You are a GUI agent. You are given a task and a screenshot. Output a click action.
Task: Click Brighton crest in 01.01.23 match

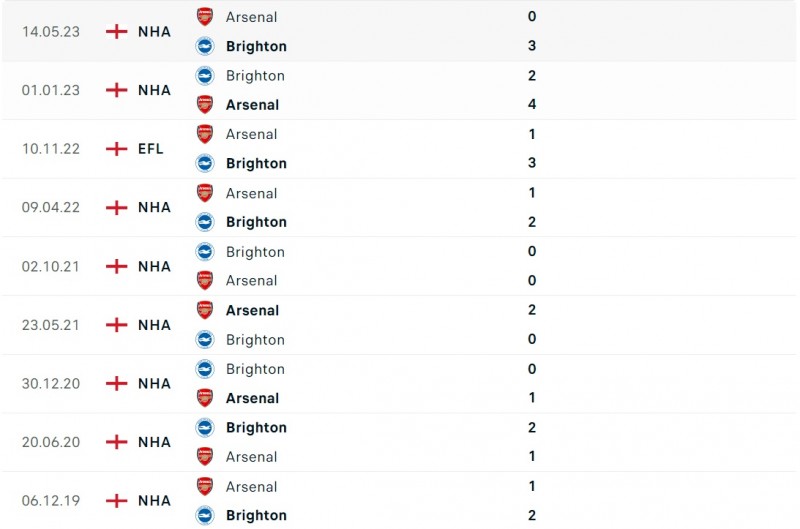pos(205,75)
